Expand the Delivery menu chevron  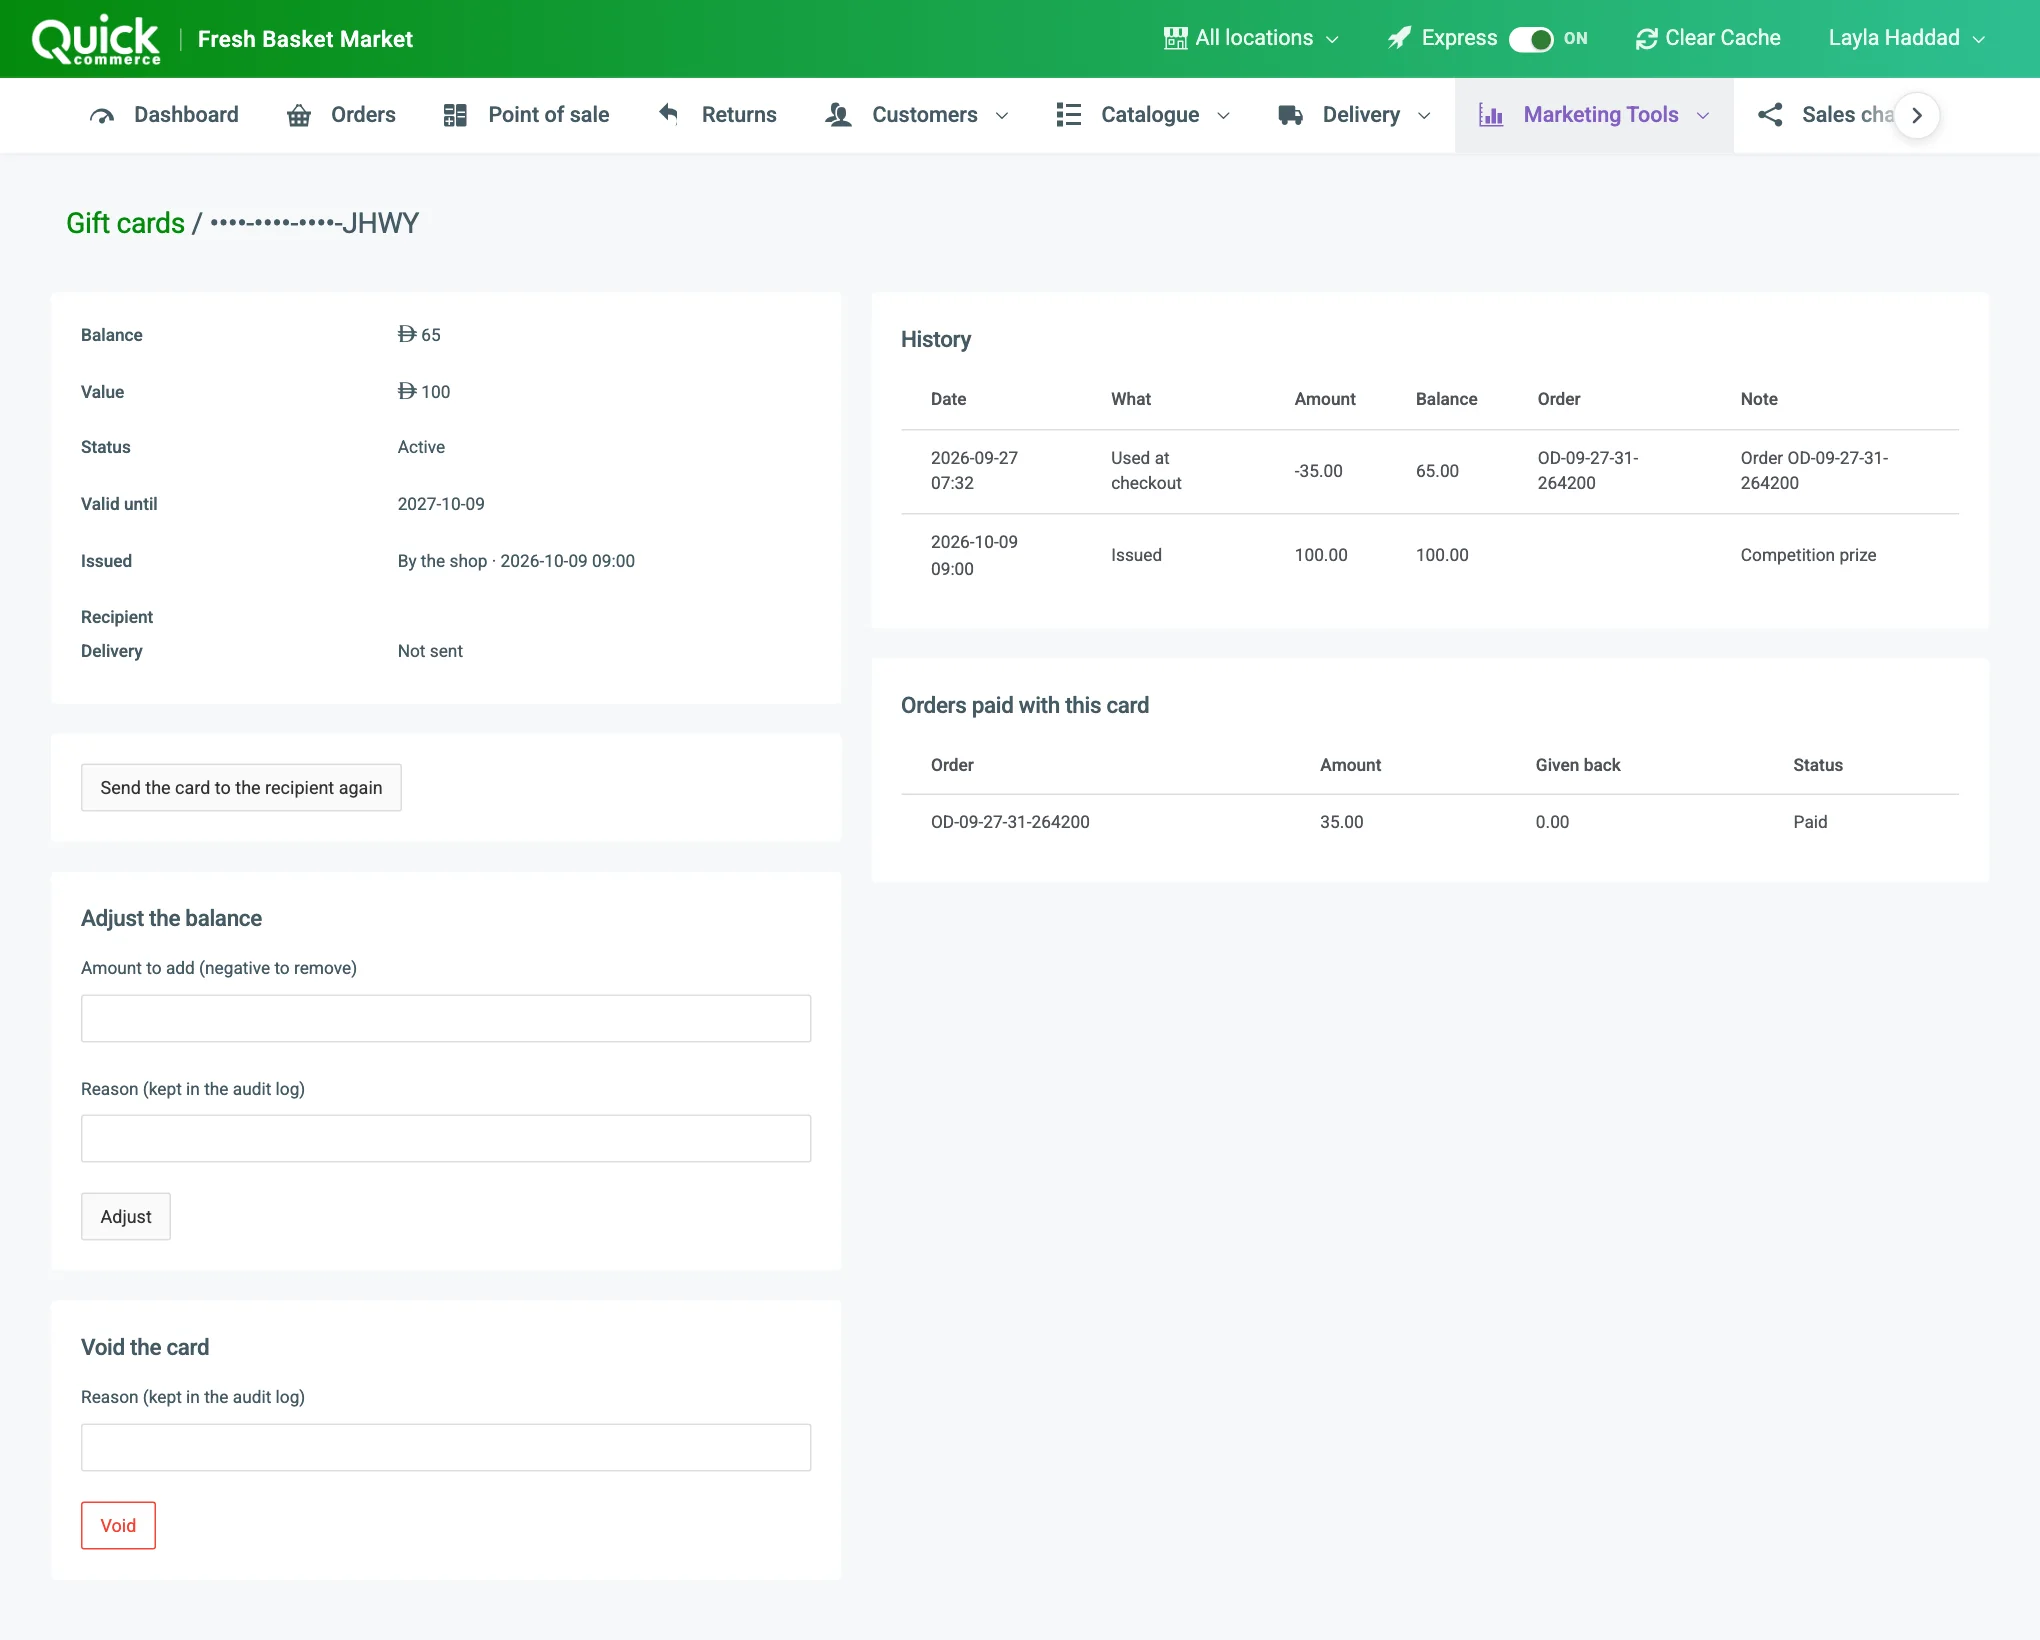coord(1424,116)
